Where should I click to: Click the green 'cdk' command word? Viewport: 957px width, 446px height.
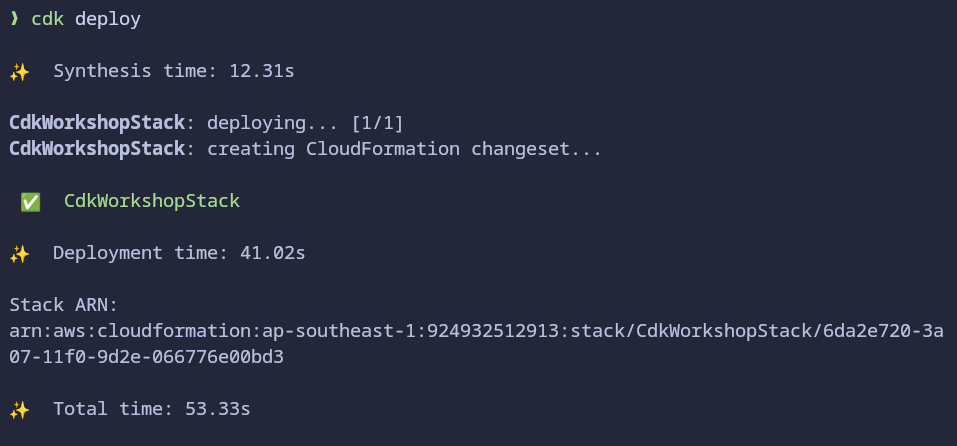(48, 19)
